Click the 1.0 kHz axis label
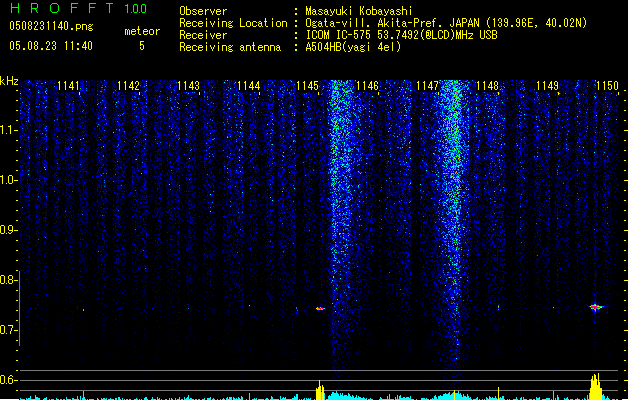629x400 pixels. tap(8, 180)
